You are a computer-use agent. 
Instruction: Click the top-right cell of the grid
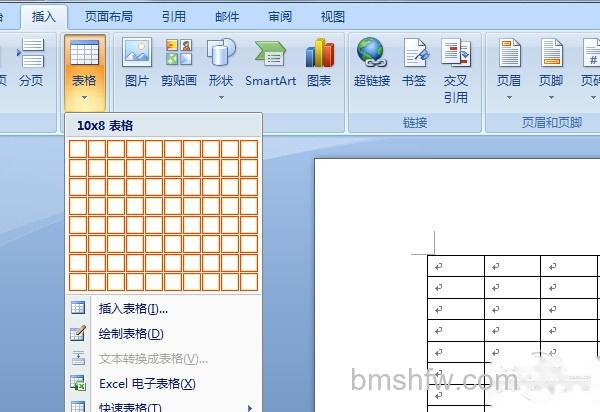pyautogui.click(x=249, y=149)
